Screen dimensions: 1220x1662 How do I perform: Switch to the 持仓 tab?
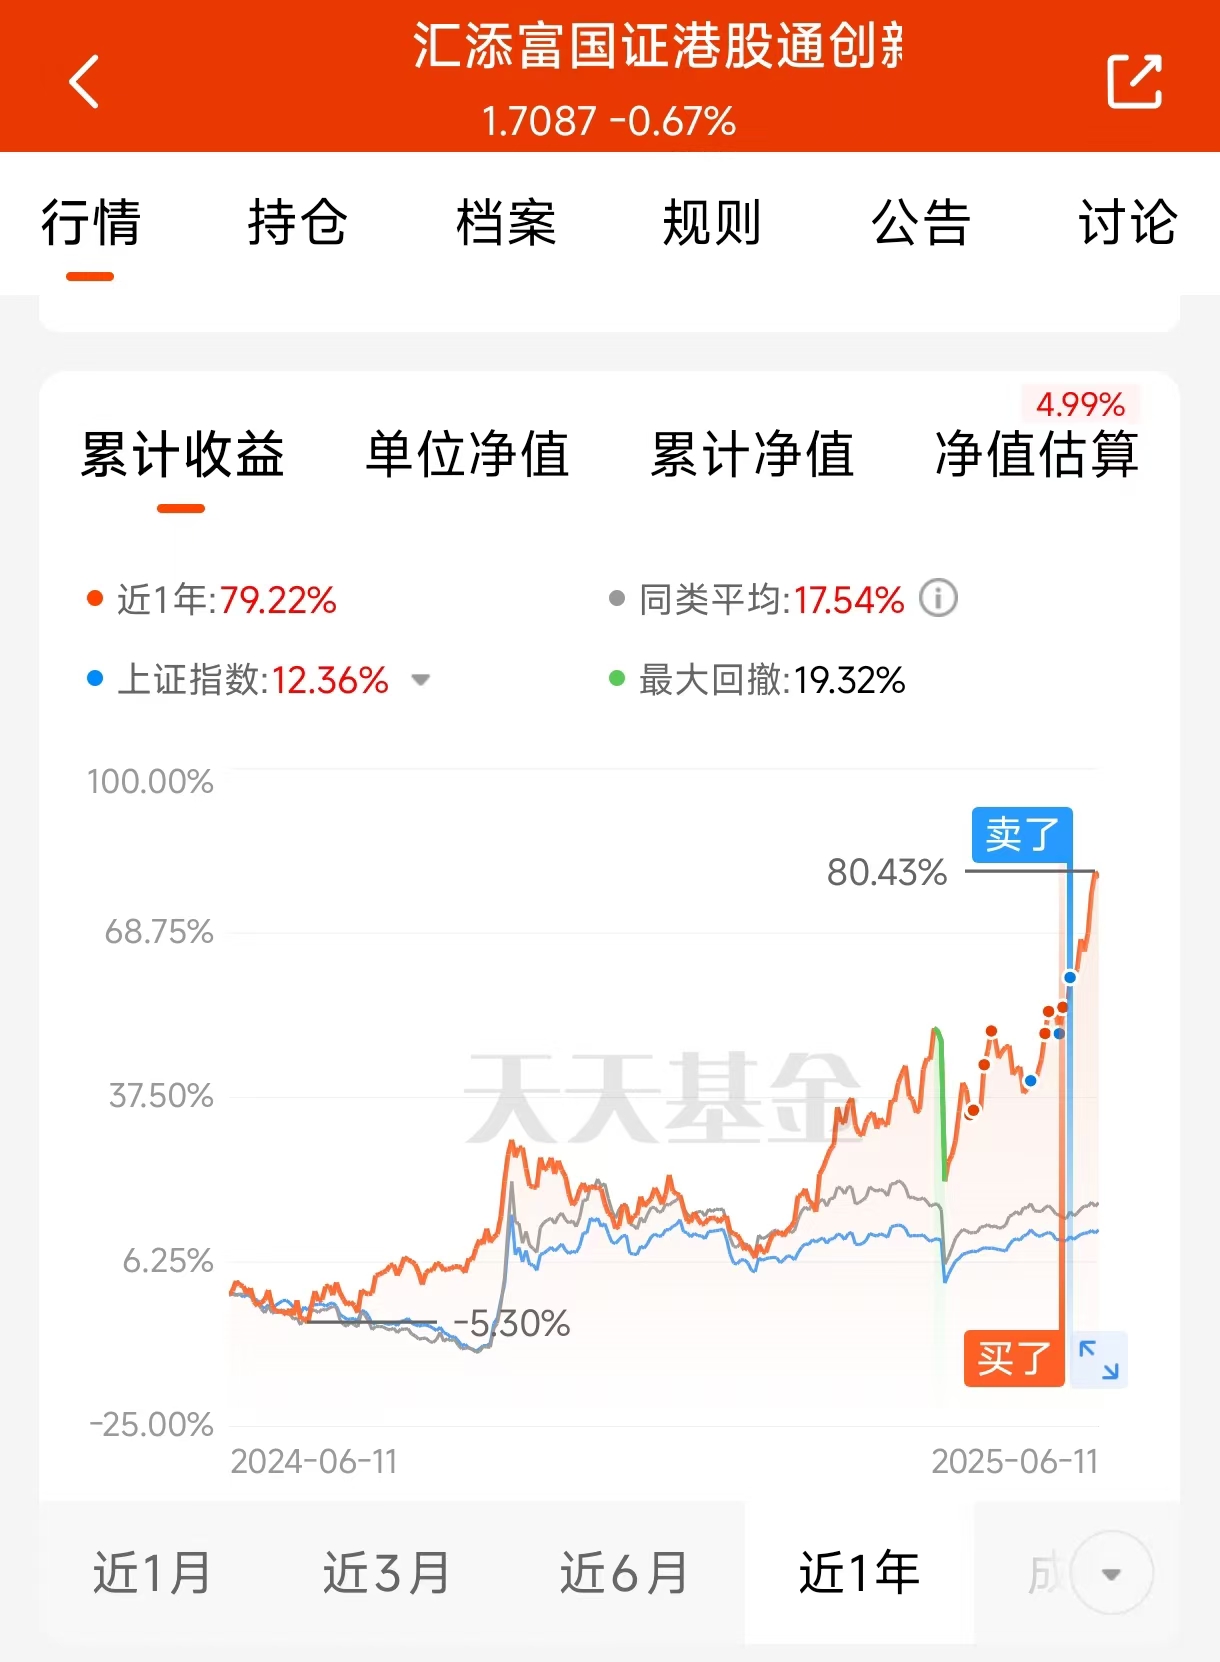[298, 222]
